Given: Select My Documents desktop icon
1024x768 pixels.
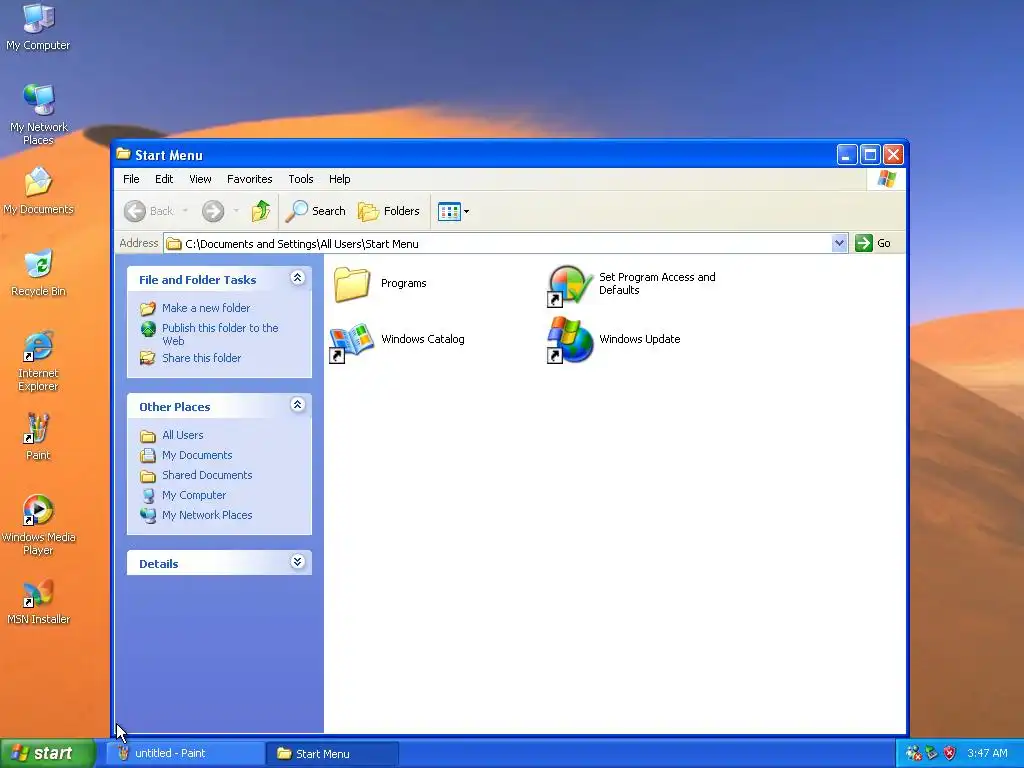Looking at the screenshot, I should click(x=39, y=191).
